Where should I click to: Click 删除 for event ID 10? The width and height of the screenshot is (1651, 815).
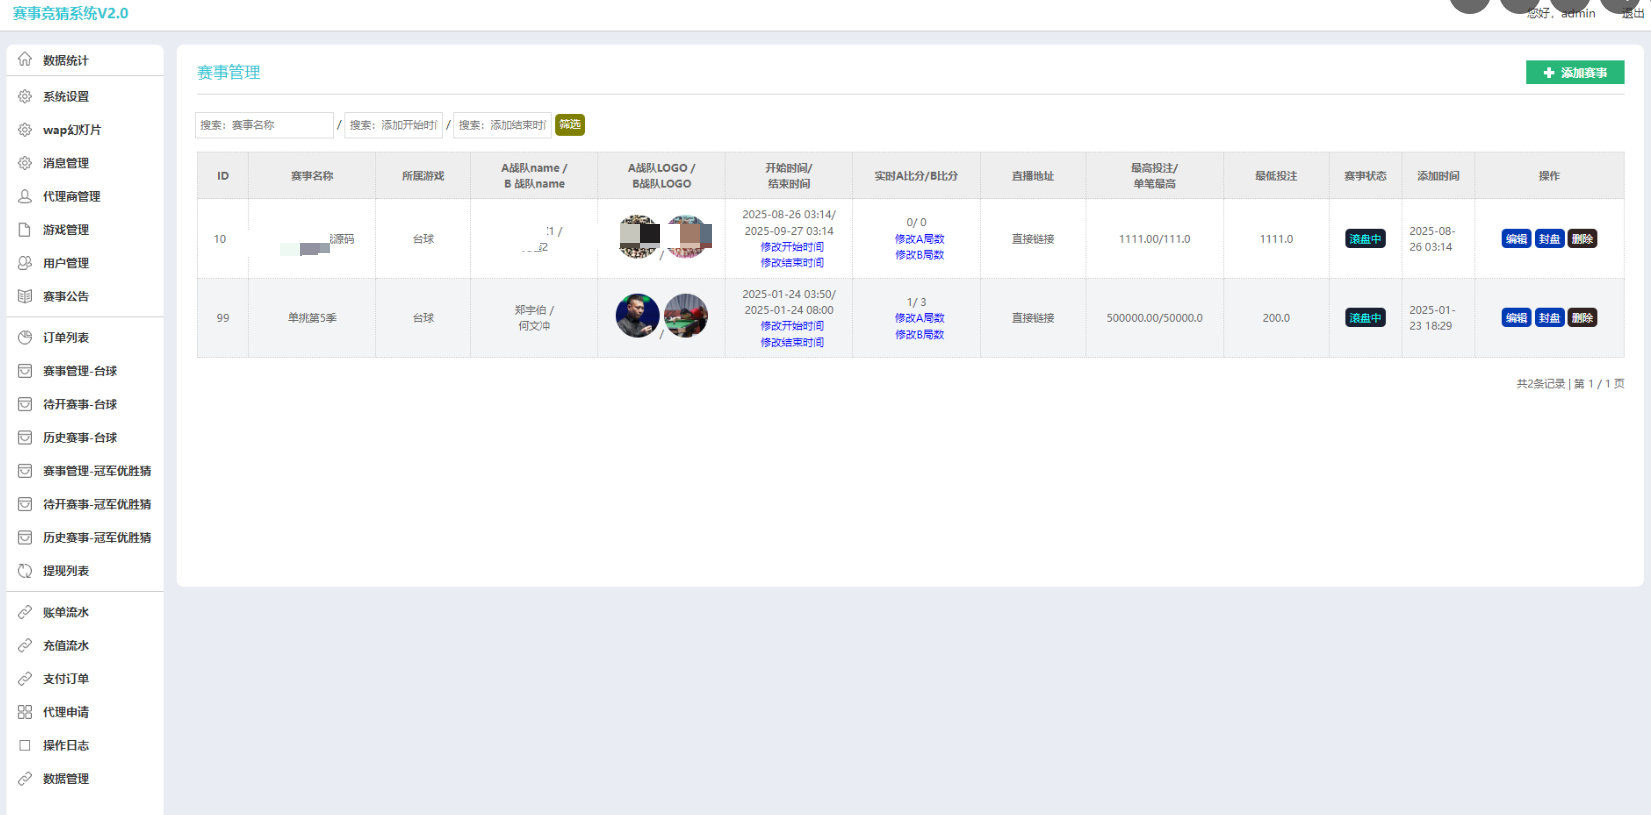point(1582,239)
